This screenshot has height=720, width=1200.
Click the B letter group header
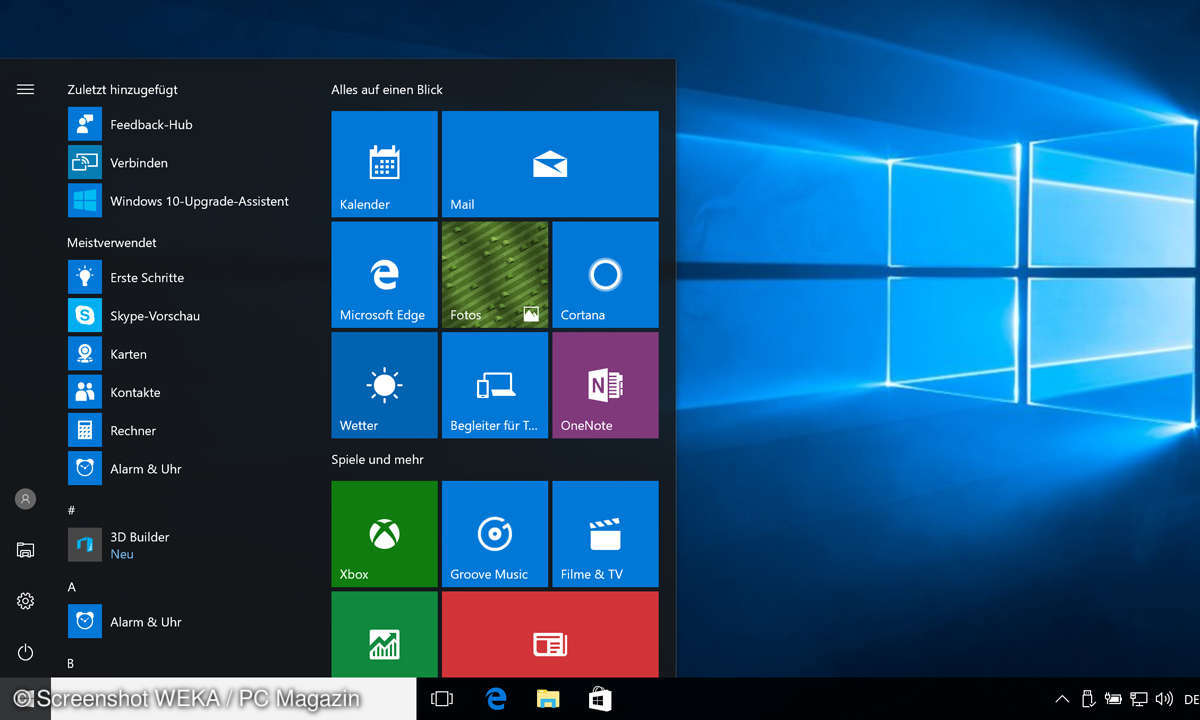[x=71, y=663]
